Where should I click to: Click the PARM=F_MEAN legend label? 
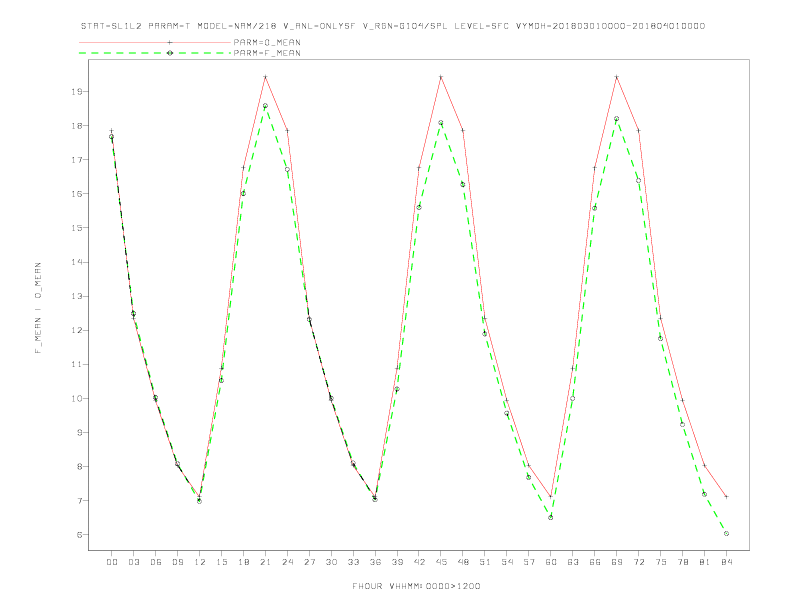tap(267, 53)
